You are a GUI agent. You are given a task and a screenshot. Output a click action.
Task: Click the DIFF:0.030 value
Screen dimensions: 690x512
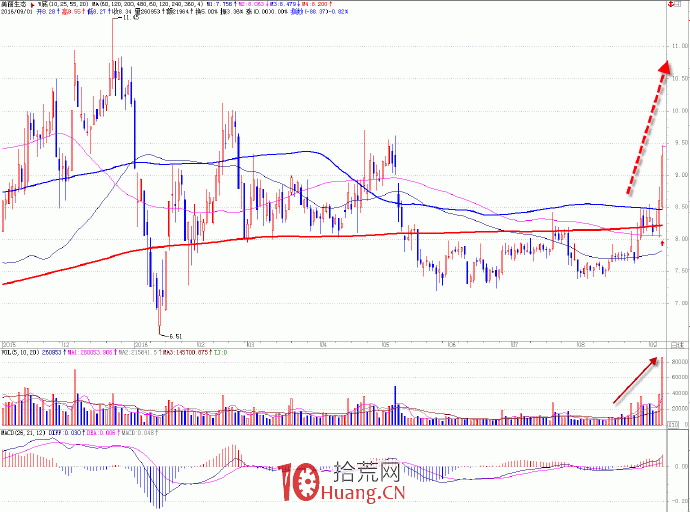(64, 433)
